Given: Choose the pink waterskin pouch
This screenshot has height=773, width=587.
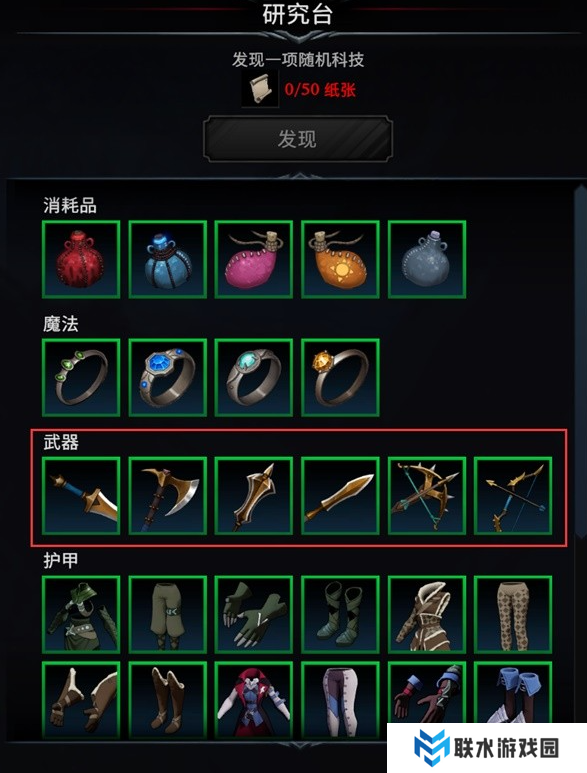Looking at the screenshot, I should [x=254, y=259].
